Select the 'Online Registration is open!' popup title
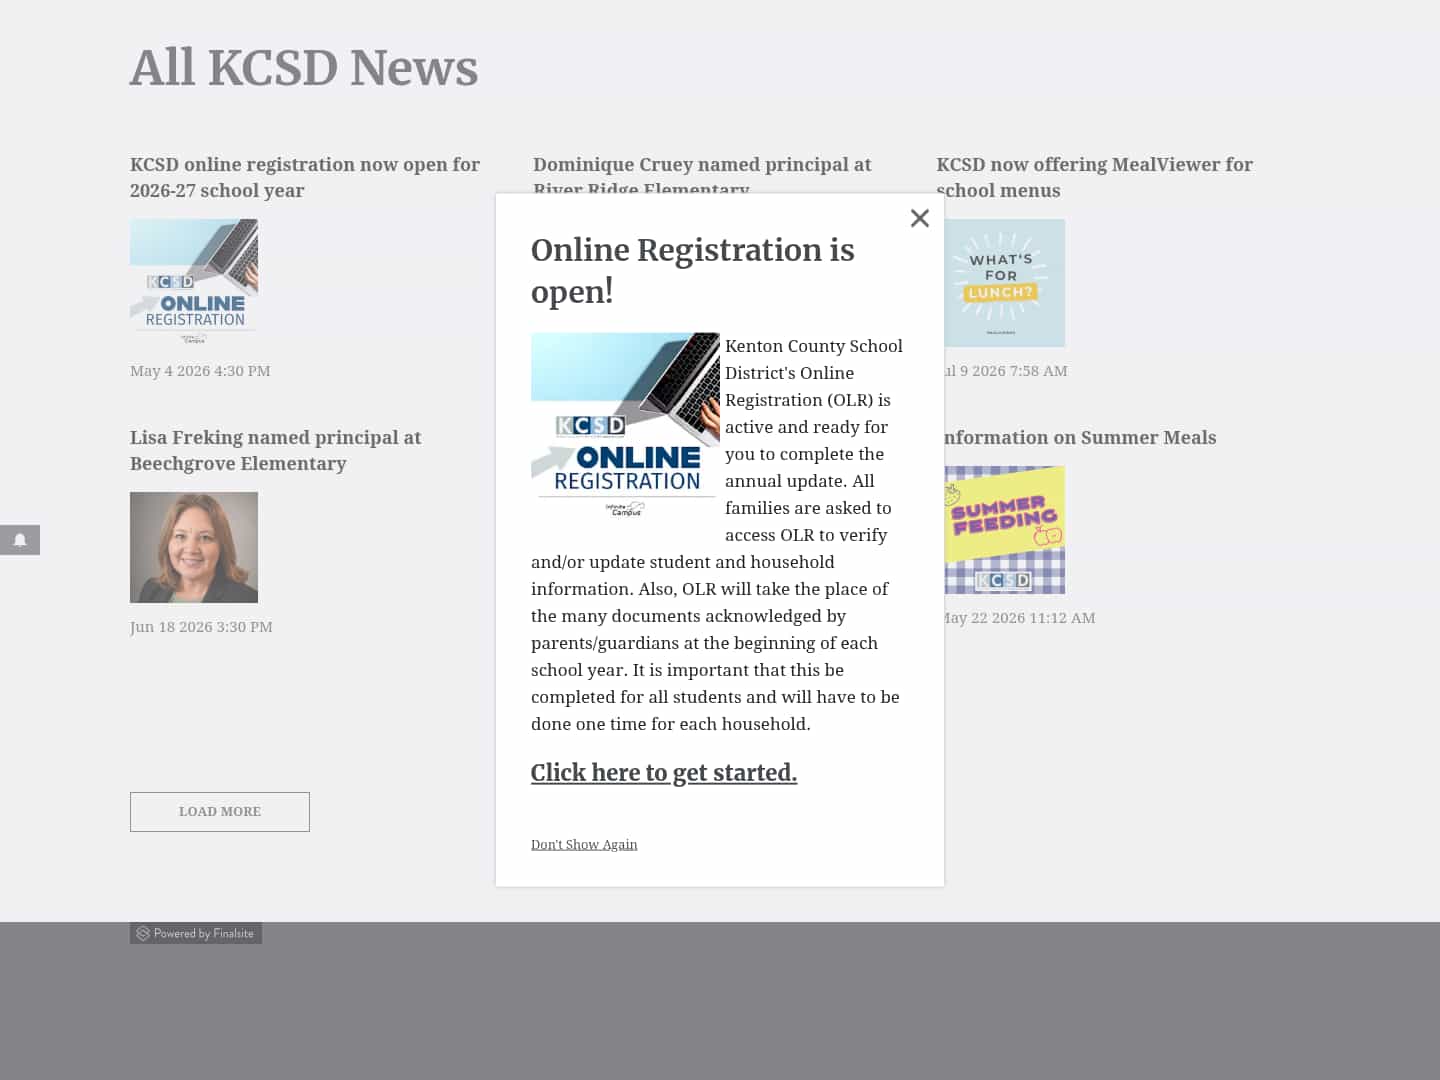 pos(693,270)
